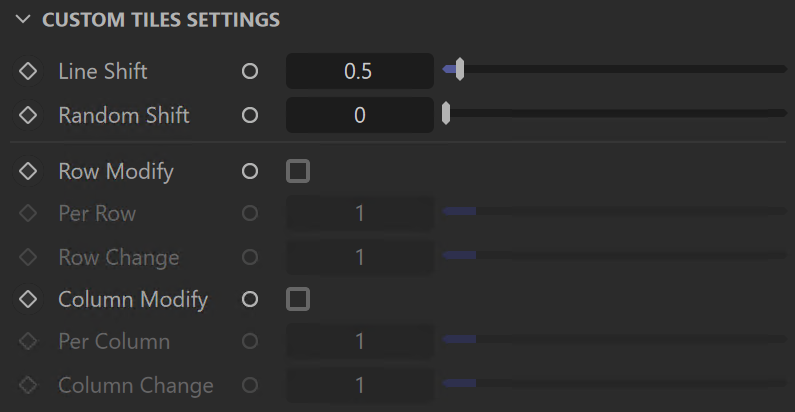
Task: Click the Random Shift value field
Action: click(x=359, y=115)
